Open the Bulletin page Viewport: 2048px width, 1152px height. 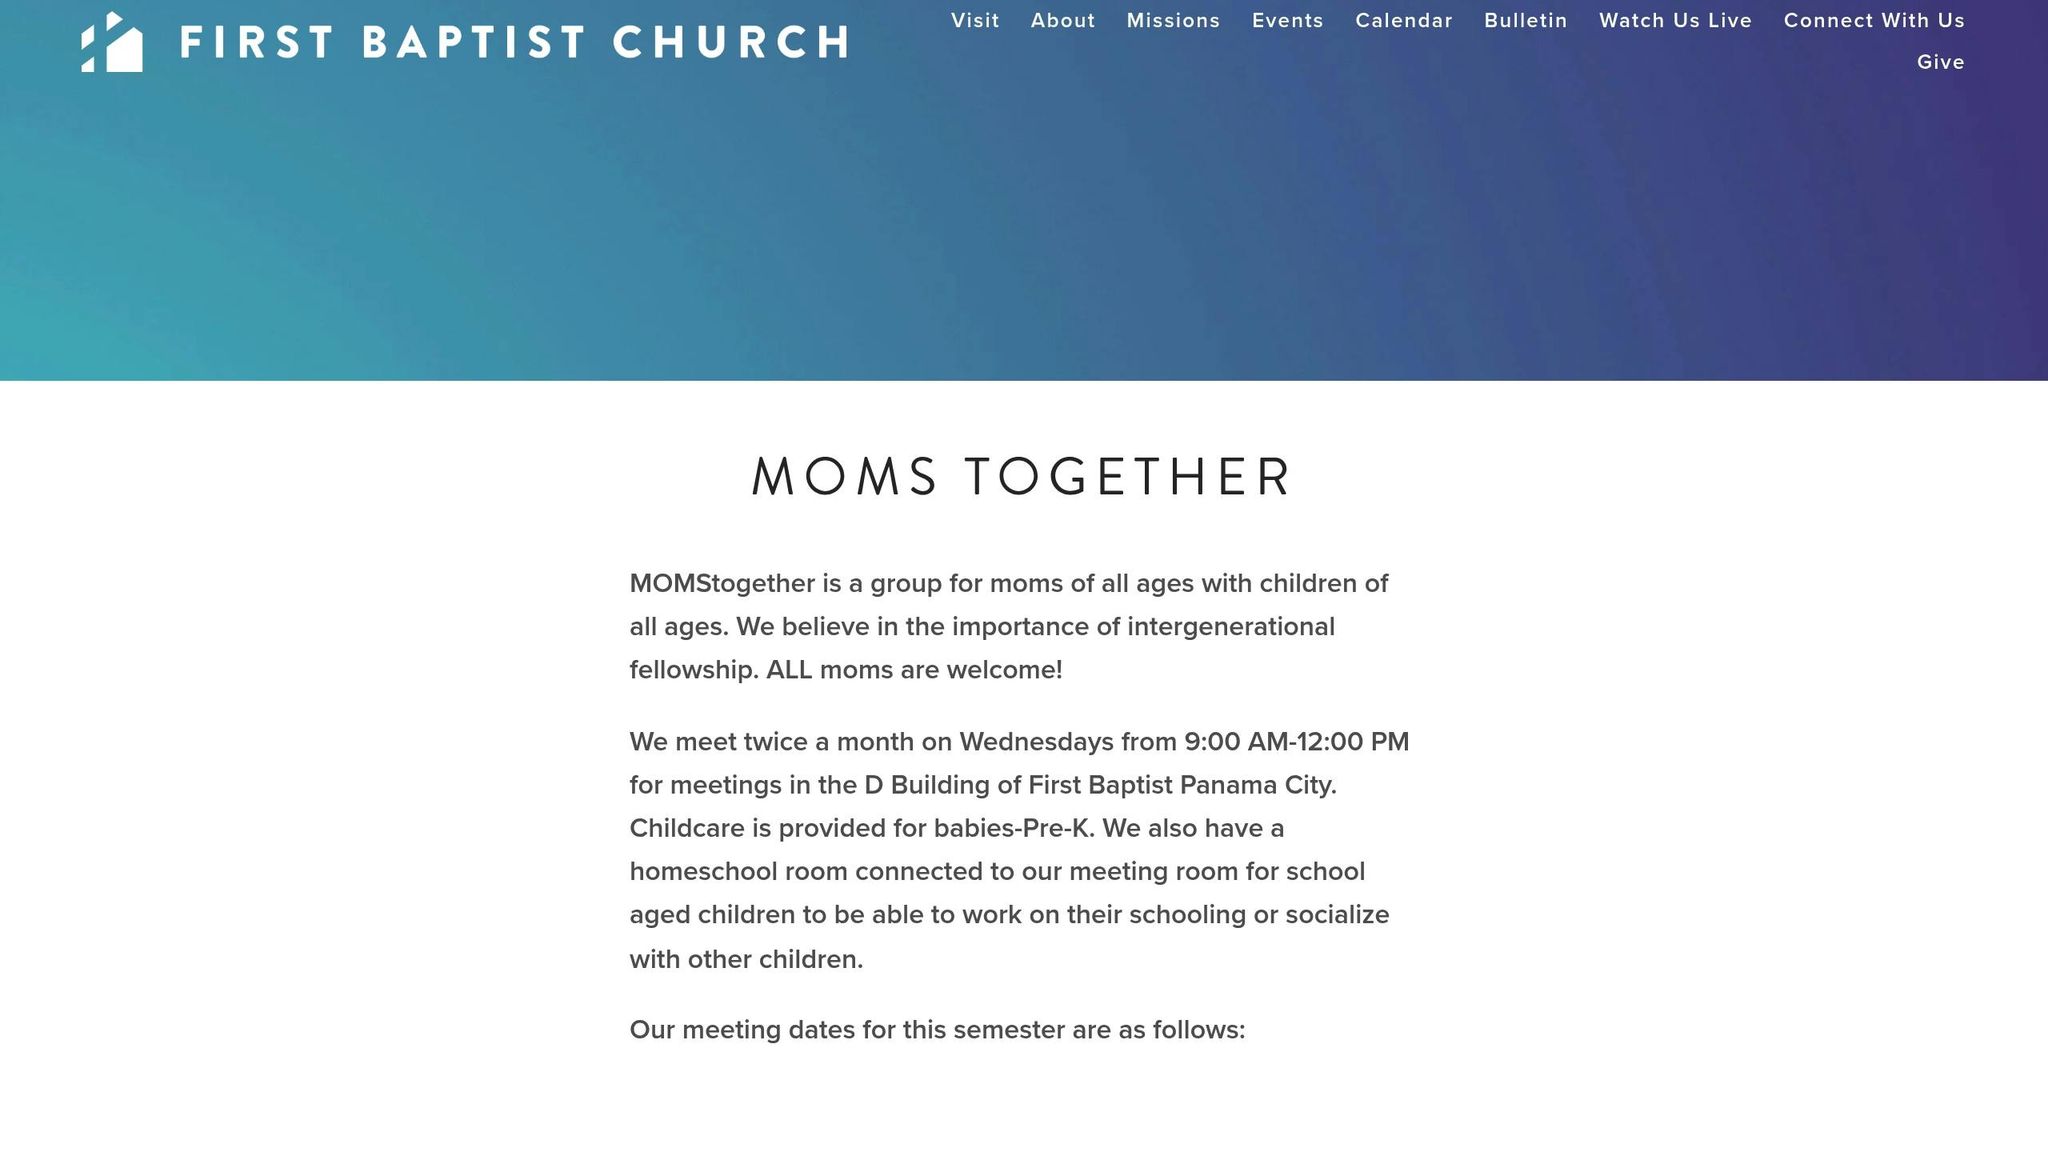(1525, 20)
